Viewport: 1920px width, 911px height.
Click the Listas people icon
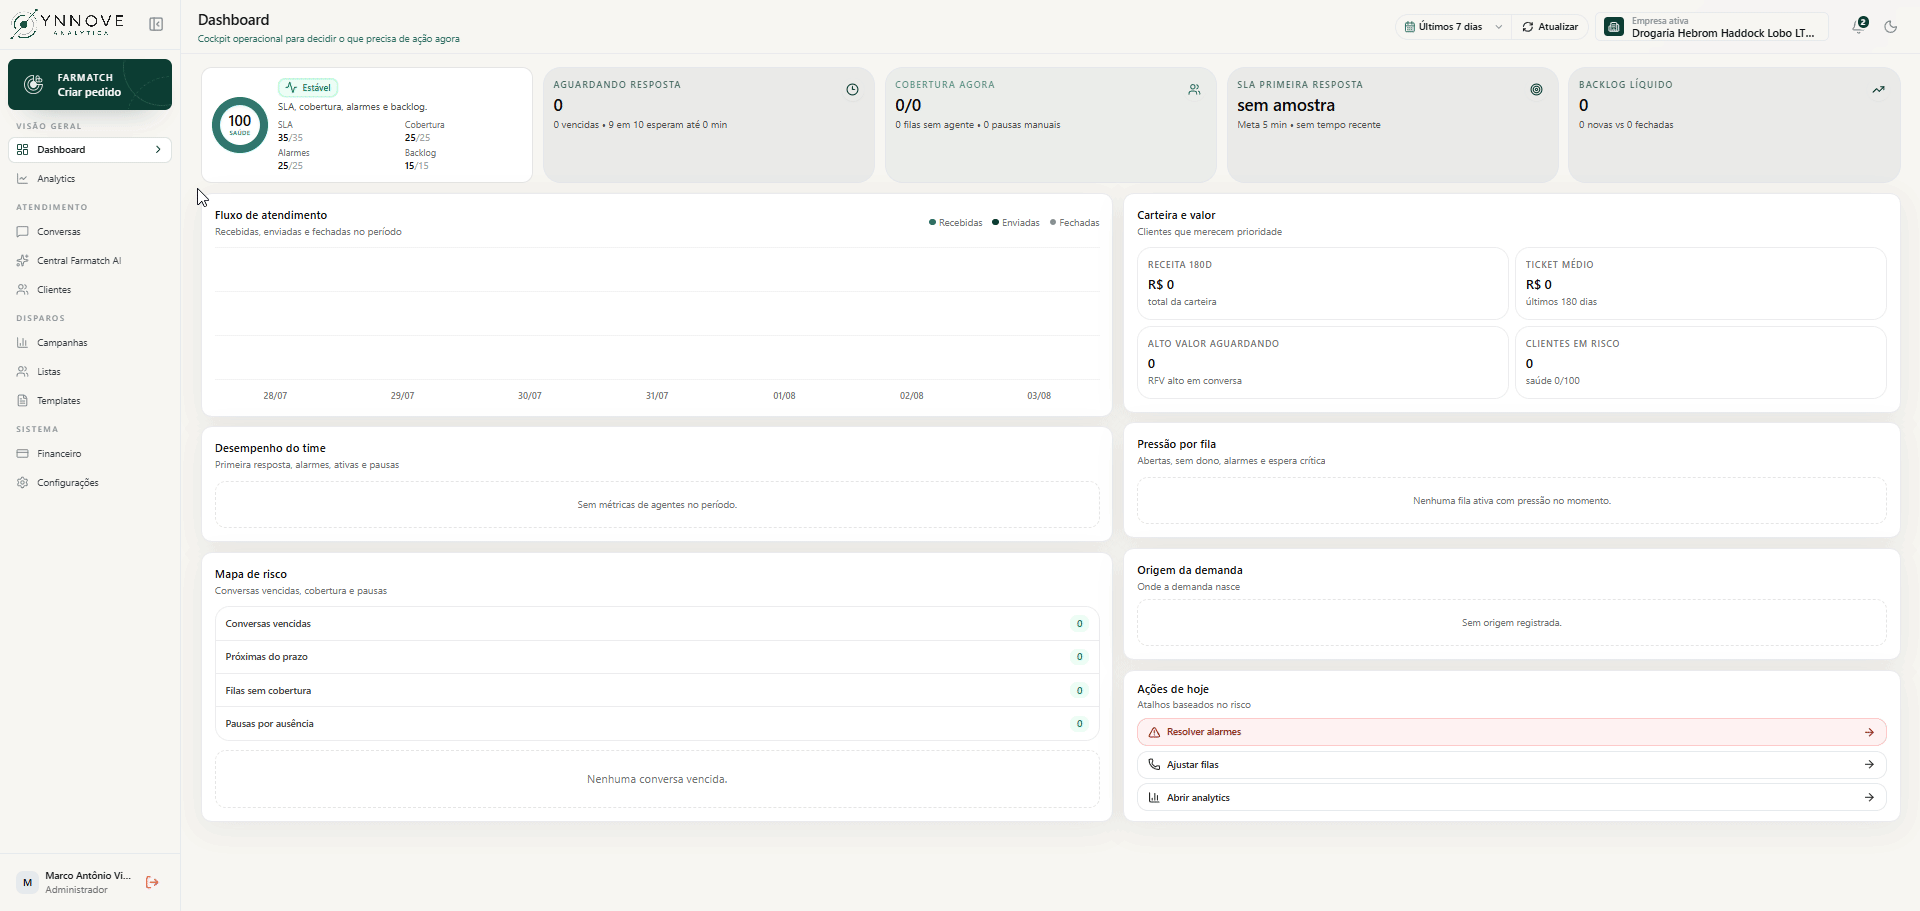tap(22, 372)
